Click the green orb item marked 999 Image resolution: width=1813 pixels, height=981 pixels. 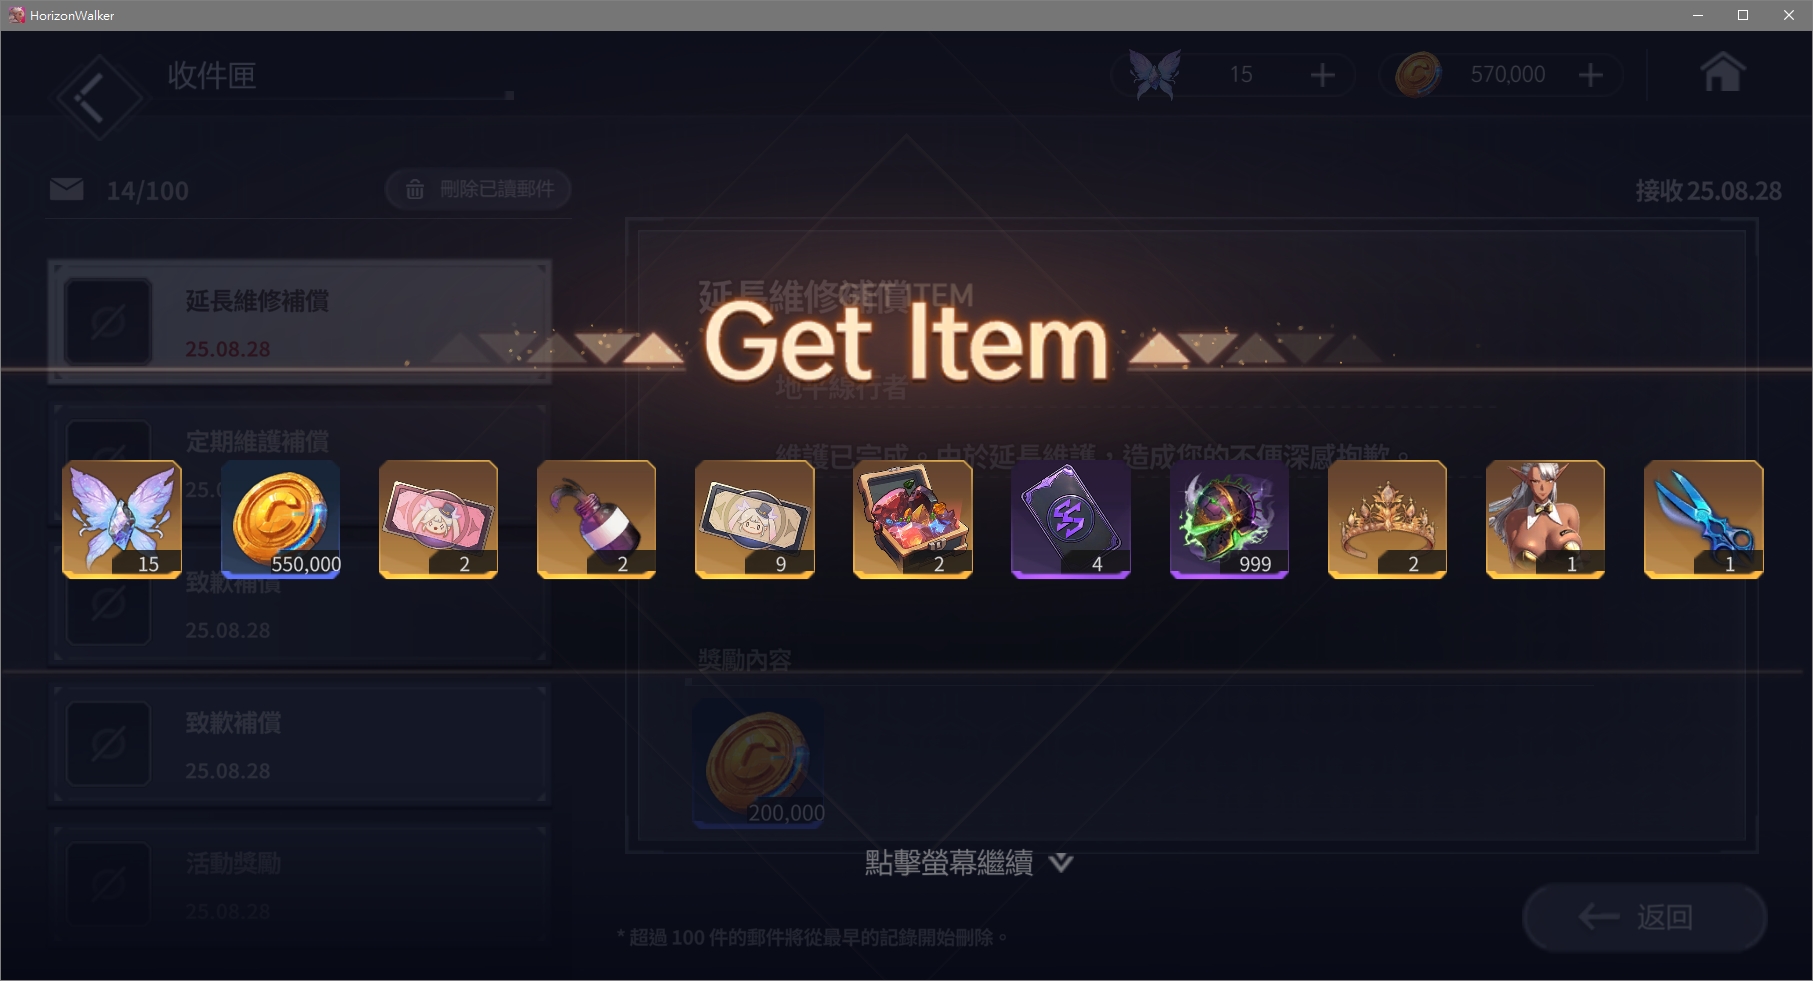click(x=1229, y=519)
